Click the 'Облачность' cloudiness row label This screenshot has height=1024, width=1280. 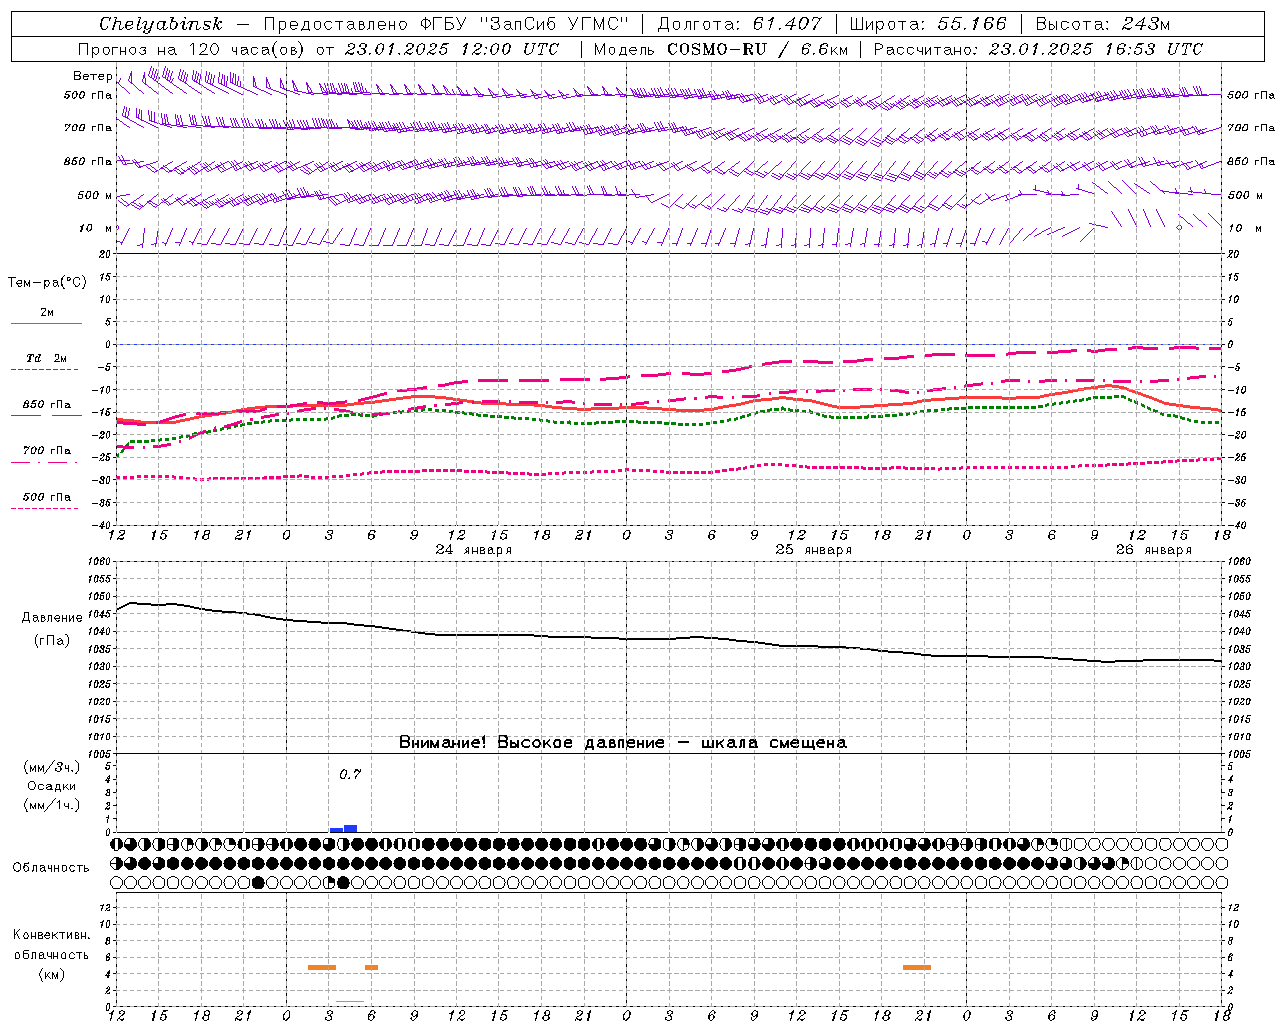click(x=51, y=867)
